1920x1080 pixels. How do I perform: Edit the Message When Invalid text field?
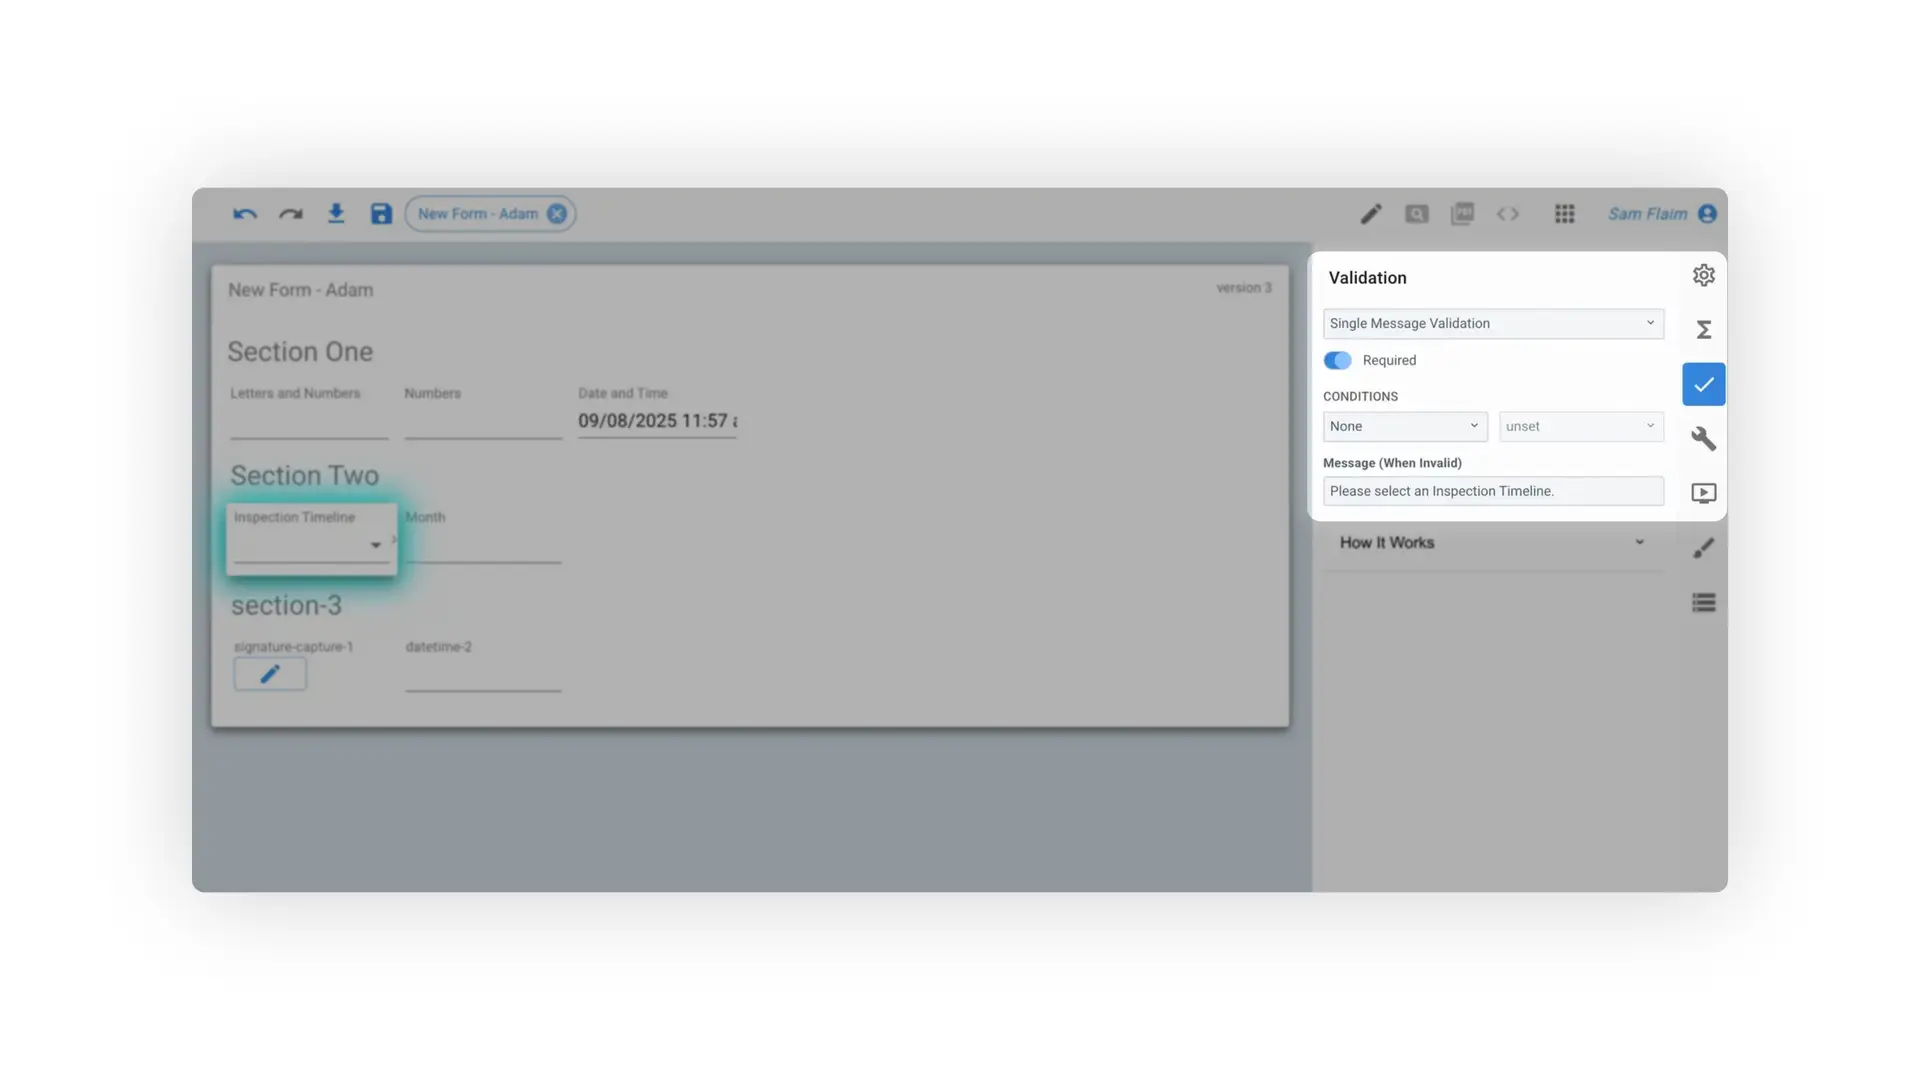point(1493,491)
